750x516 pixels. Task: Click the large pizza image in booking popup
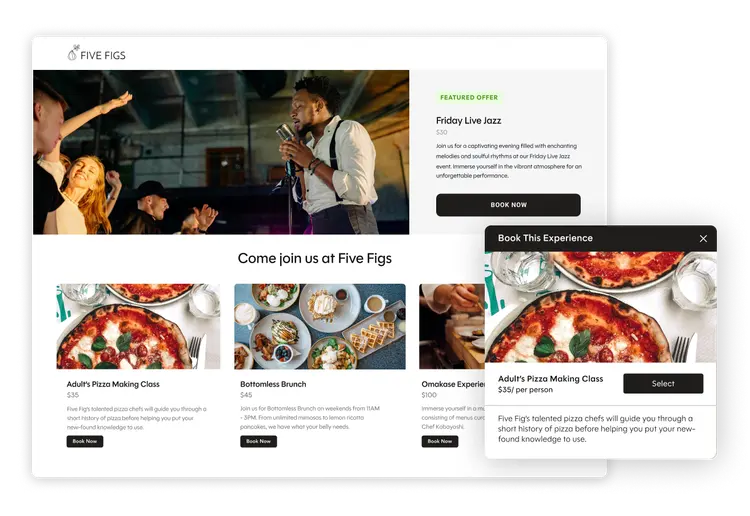coord(601,307)
